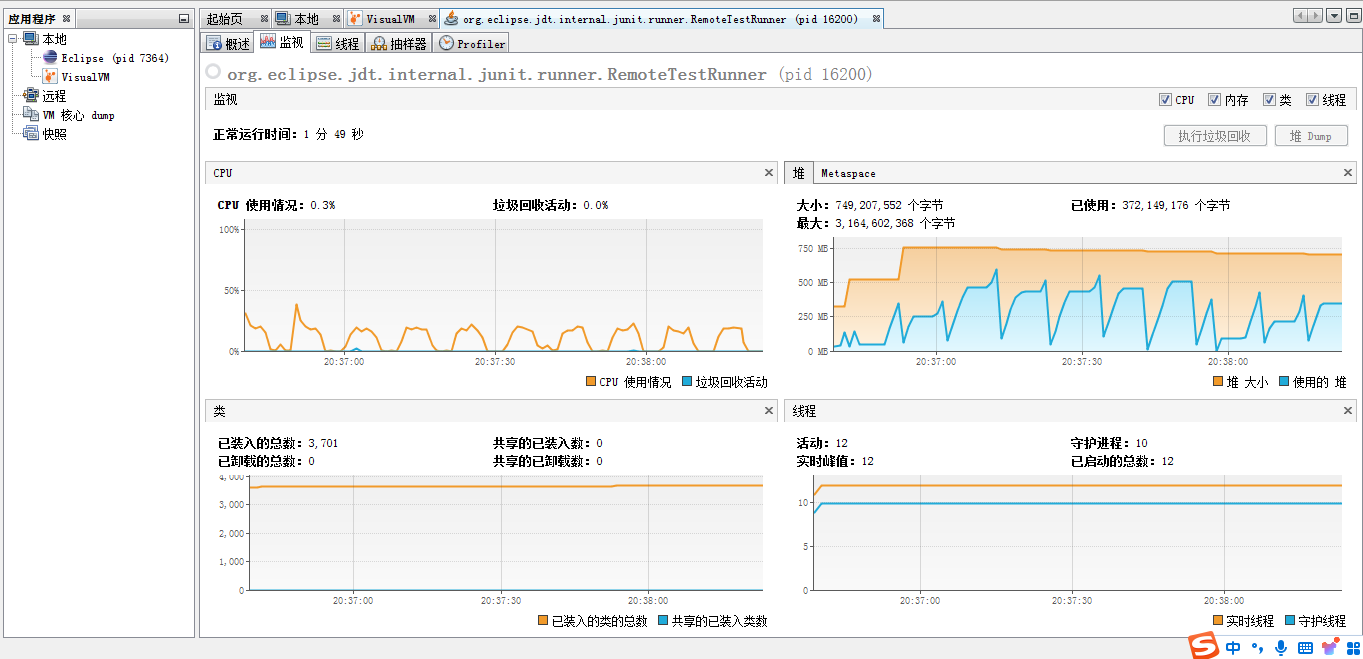Open the Profiler subtab
Screen dimensions: 1363x659
pyautogui.click(x=472, y=43)
